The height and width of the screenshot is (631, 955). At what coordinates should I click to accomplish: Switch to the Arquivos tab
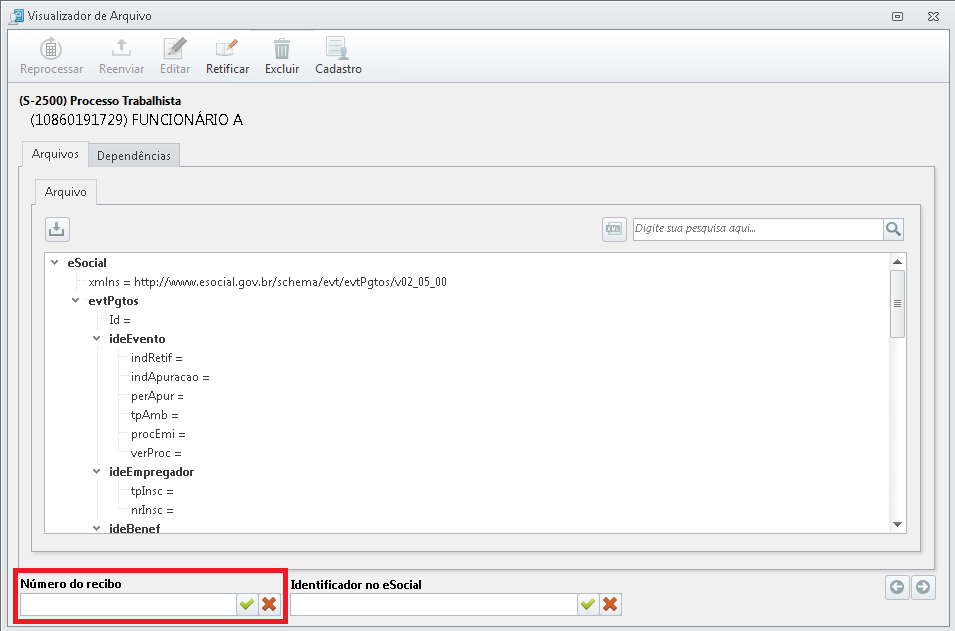click(55, 154)
